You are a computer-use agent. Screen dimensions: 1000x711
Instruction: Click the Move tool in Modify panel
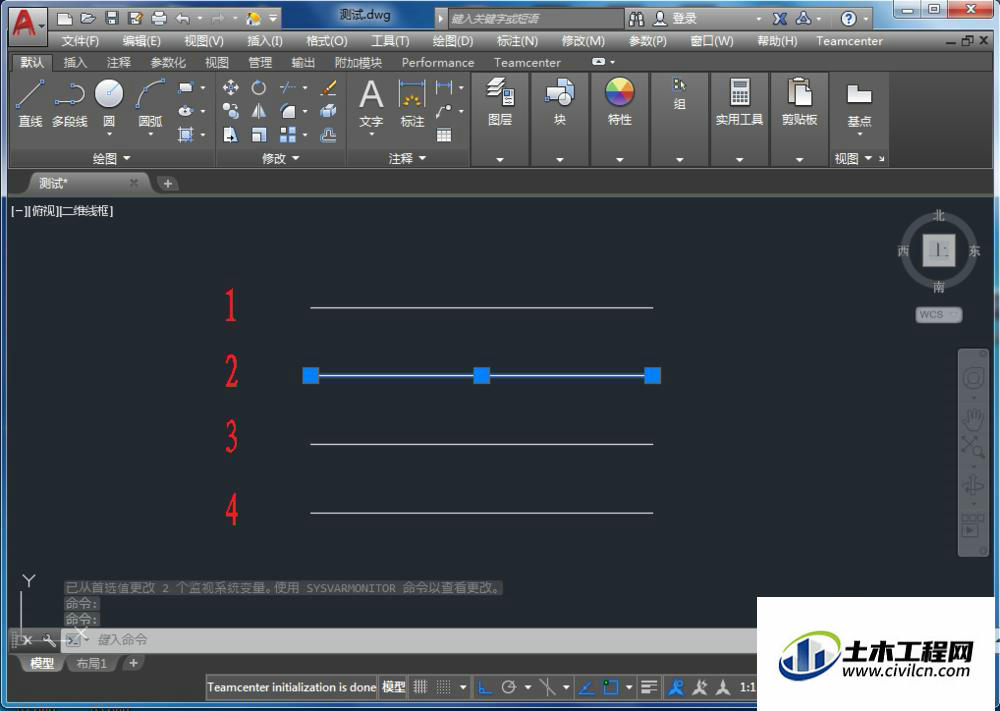point(231,87)
